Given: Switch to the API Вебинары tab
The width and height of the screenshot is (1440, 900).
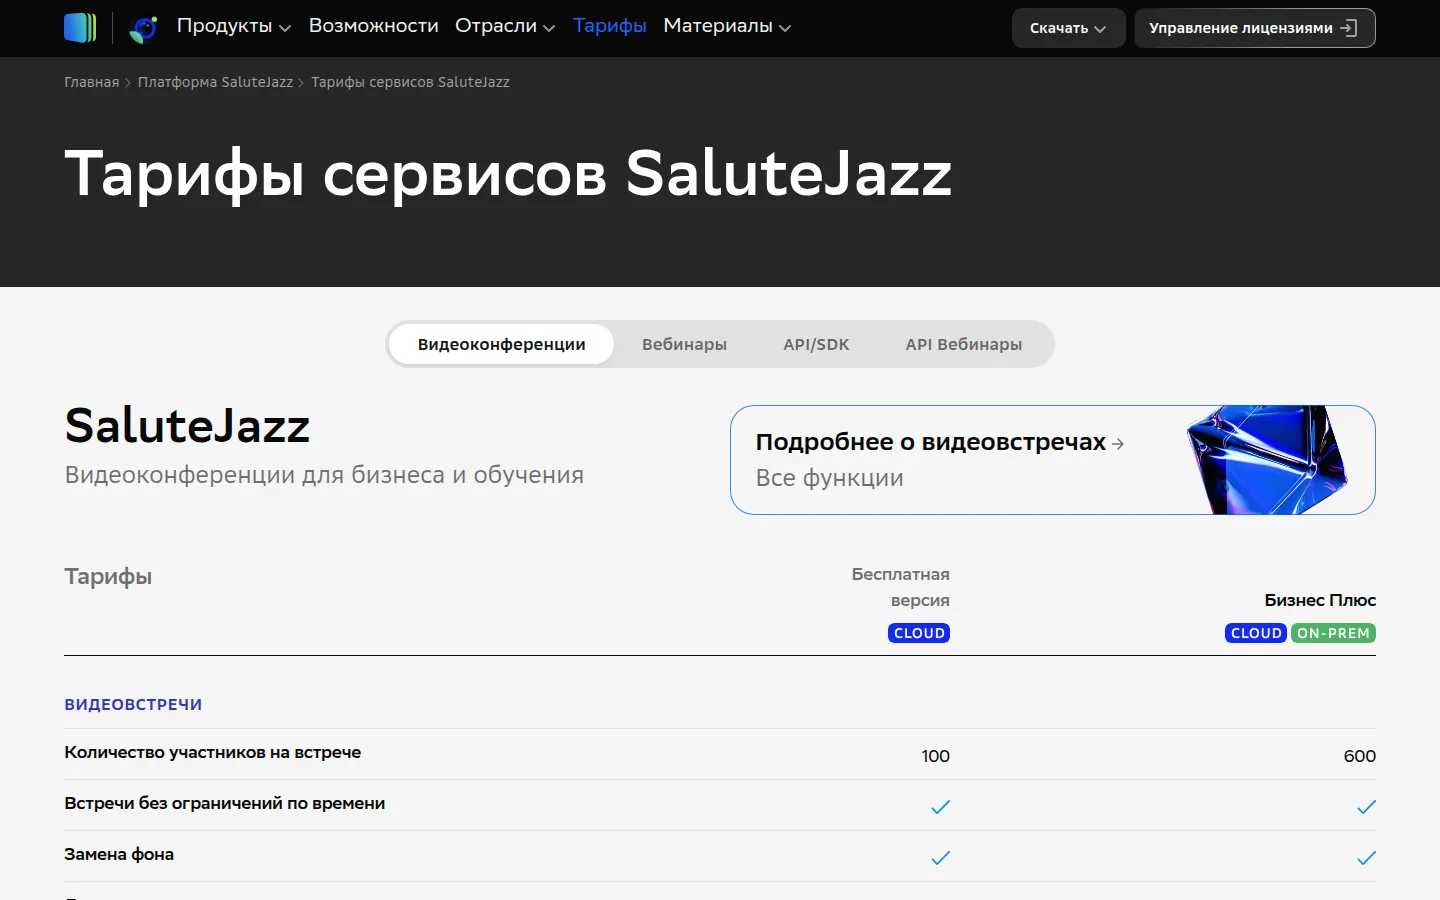Looking at the screenshot, I should tap(964, 344).
